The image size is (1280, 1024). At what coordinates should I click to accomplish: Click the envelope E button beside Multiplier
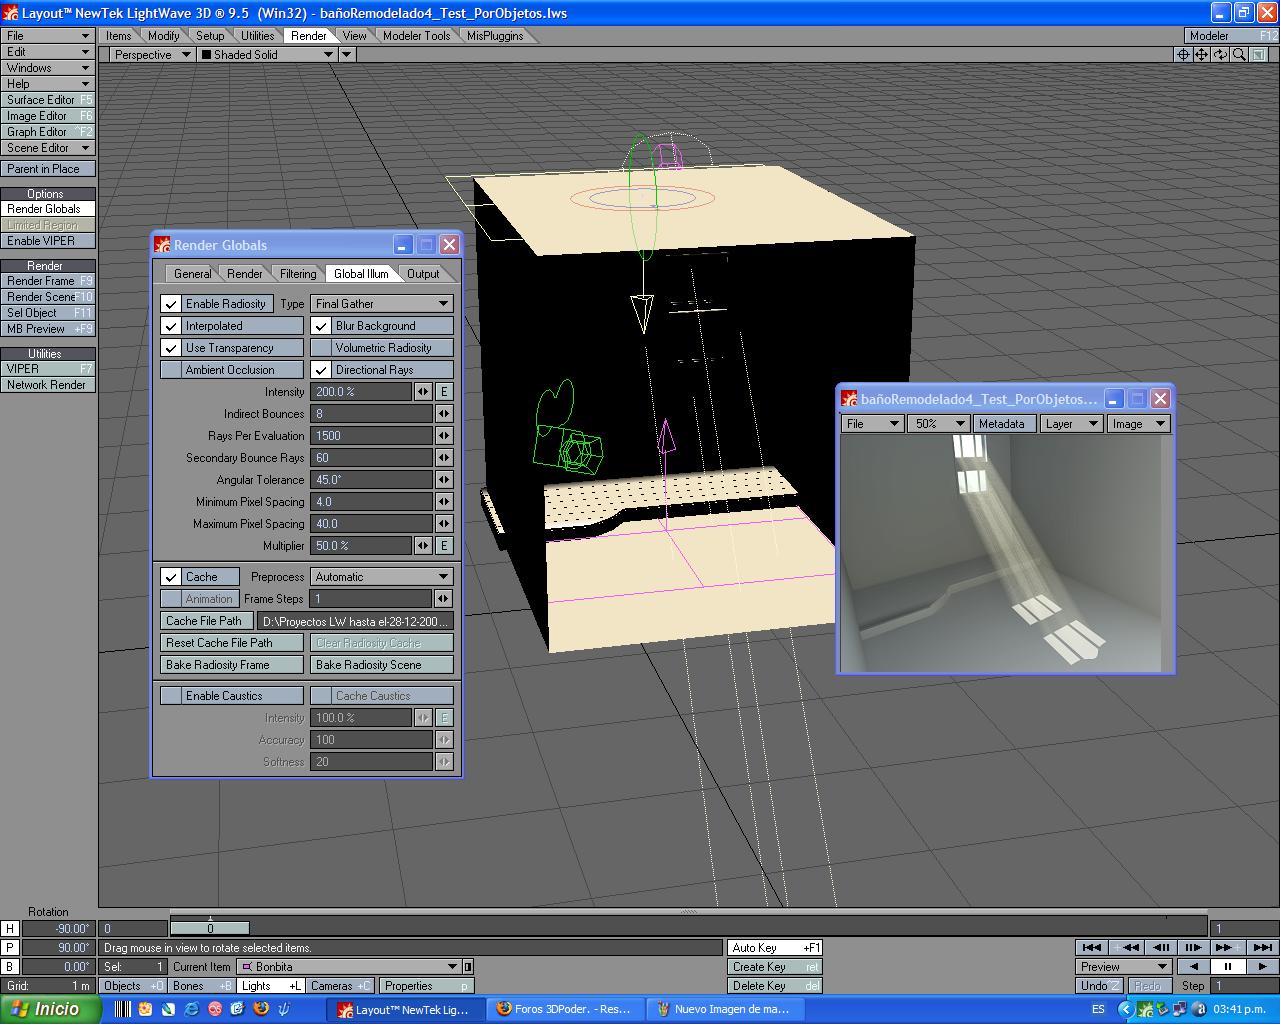pyautogui.click(x=444, y=546)
